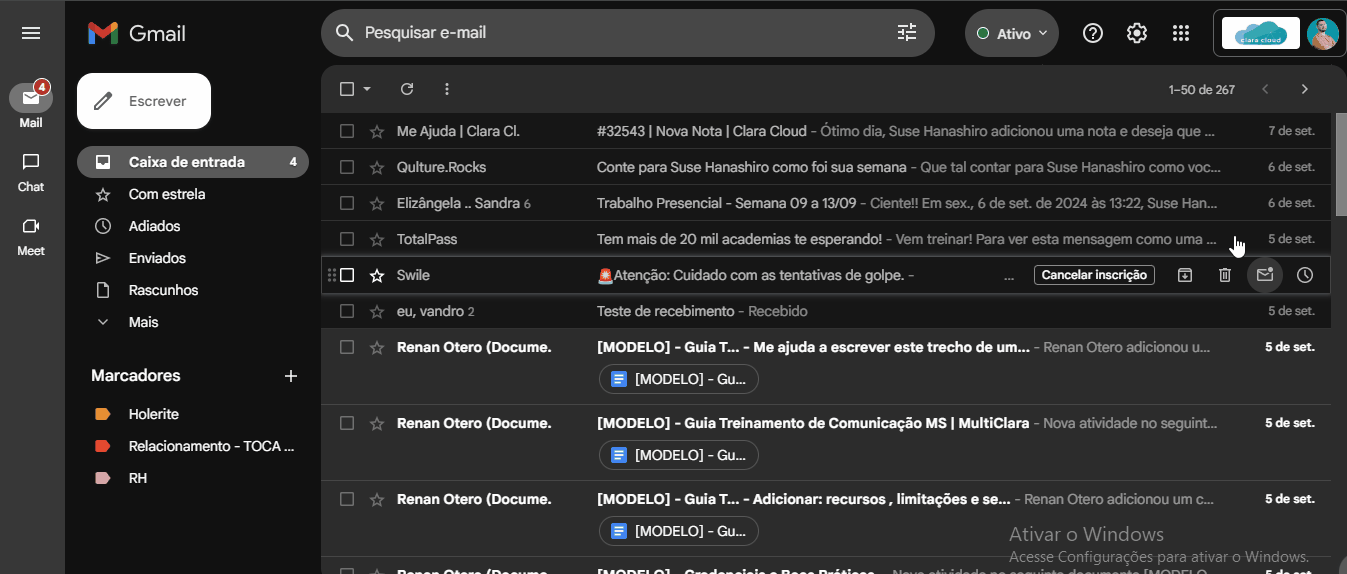This screenshot has width=1347, height=574.
Task: Open the Google apps grid
Action: coord(1181,33)
